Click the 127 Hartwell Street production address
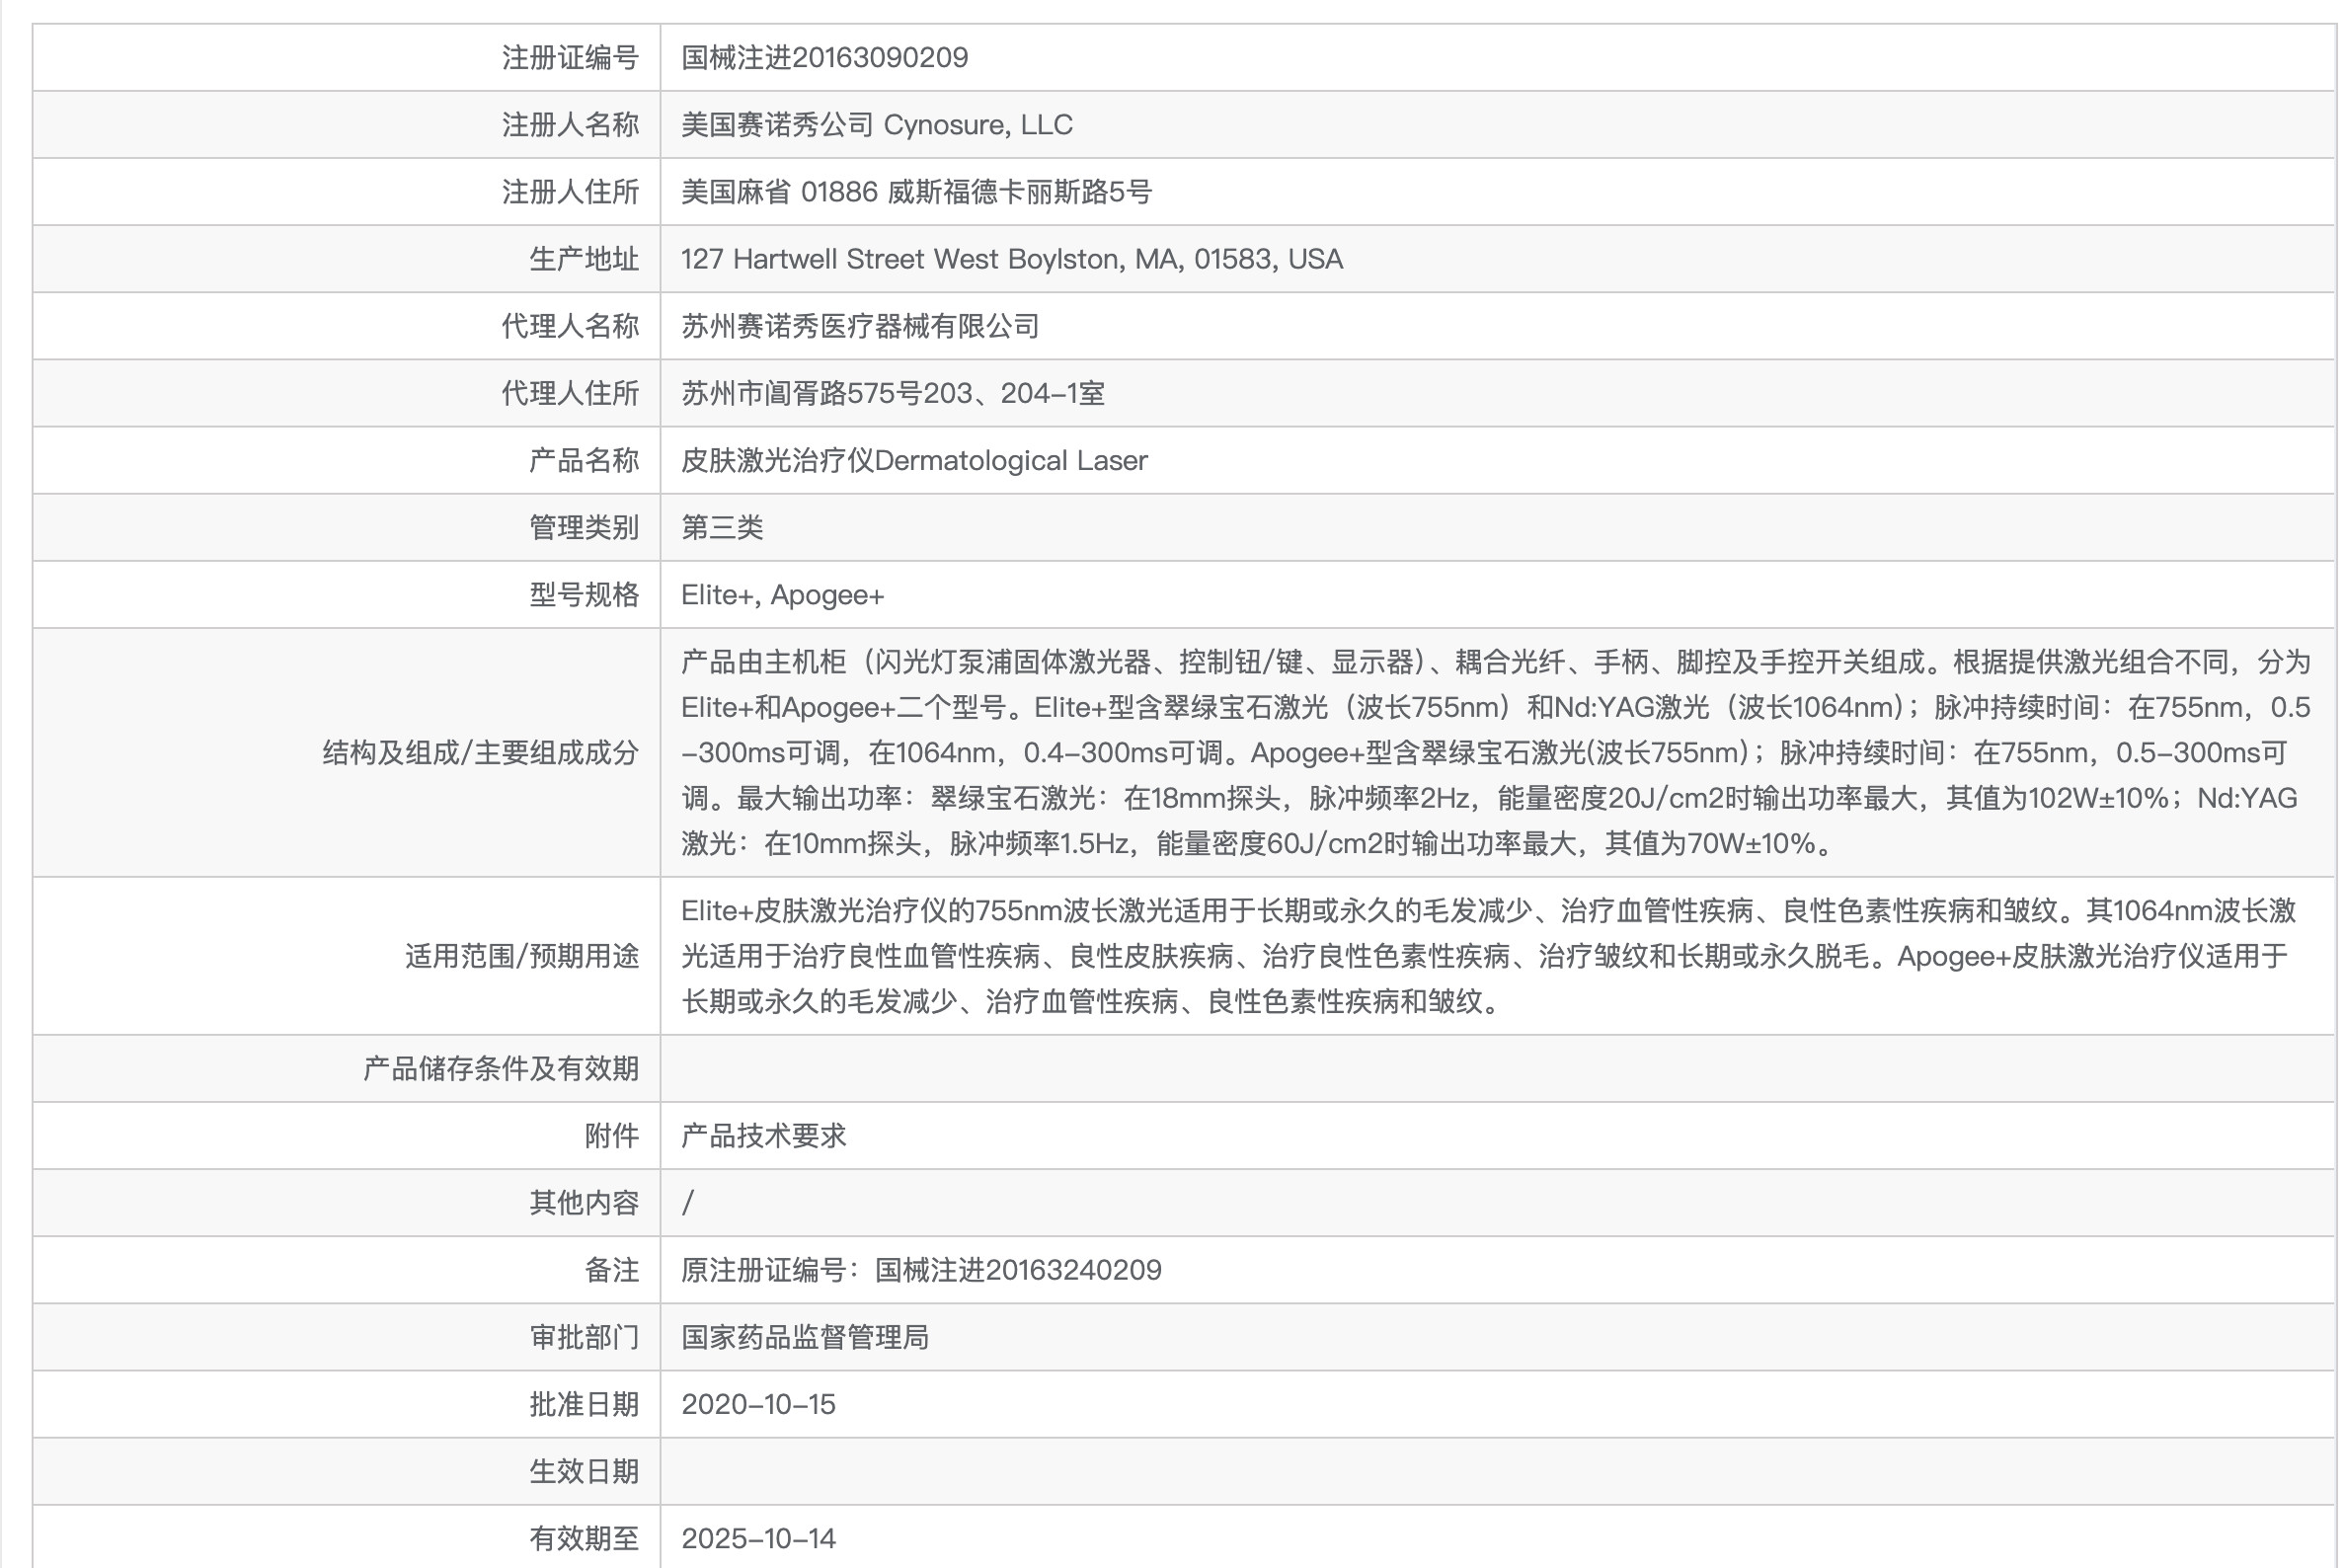2344x1568 pixels. pos(1011,259)
